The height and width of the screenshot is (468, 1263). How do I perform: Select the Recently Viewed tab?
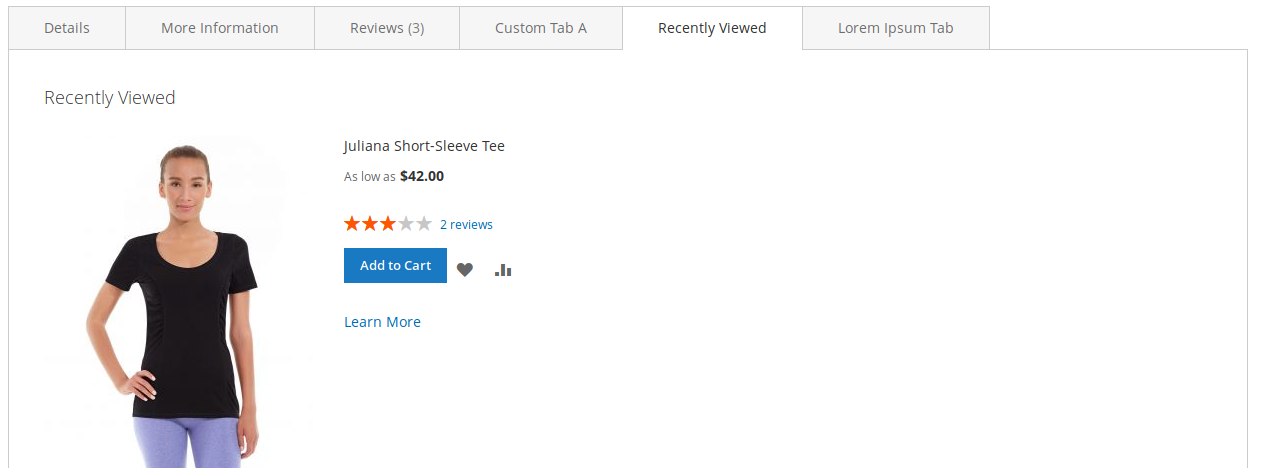tap(712, 28)
